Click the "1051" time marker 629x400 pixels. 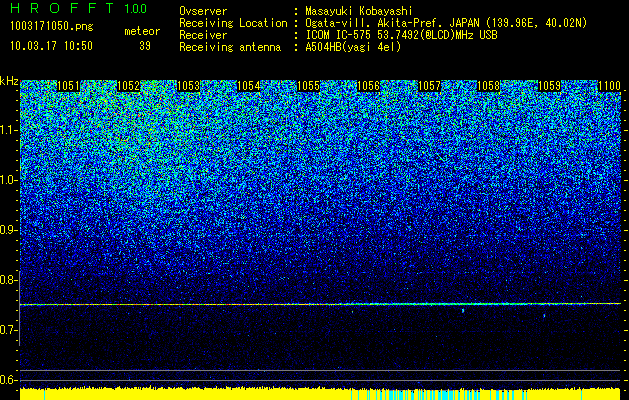tap(69, 86)
